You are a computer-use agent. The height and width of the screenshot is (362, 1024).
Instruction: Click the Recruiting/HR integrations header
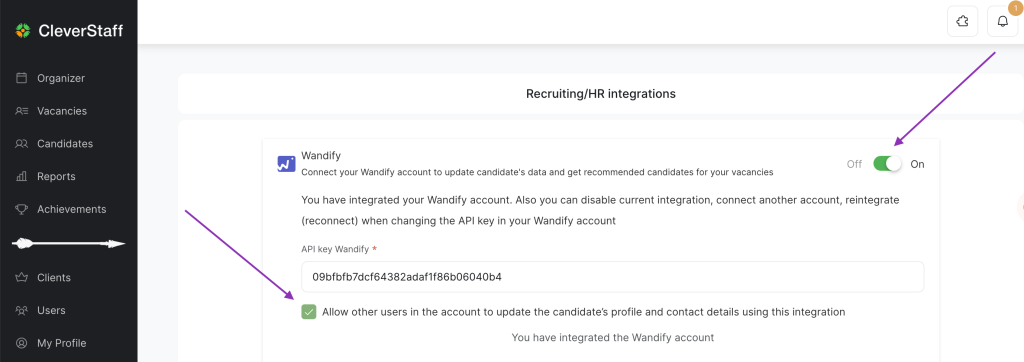click(601, 94)
